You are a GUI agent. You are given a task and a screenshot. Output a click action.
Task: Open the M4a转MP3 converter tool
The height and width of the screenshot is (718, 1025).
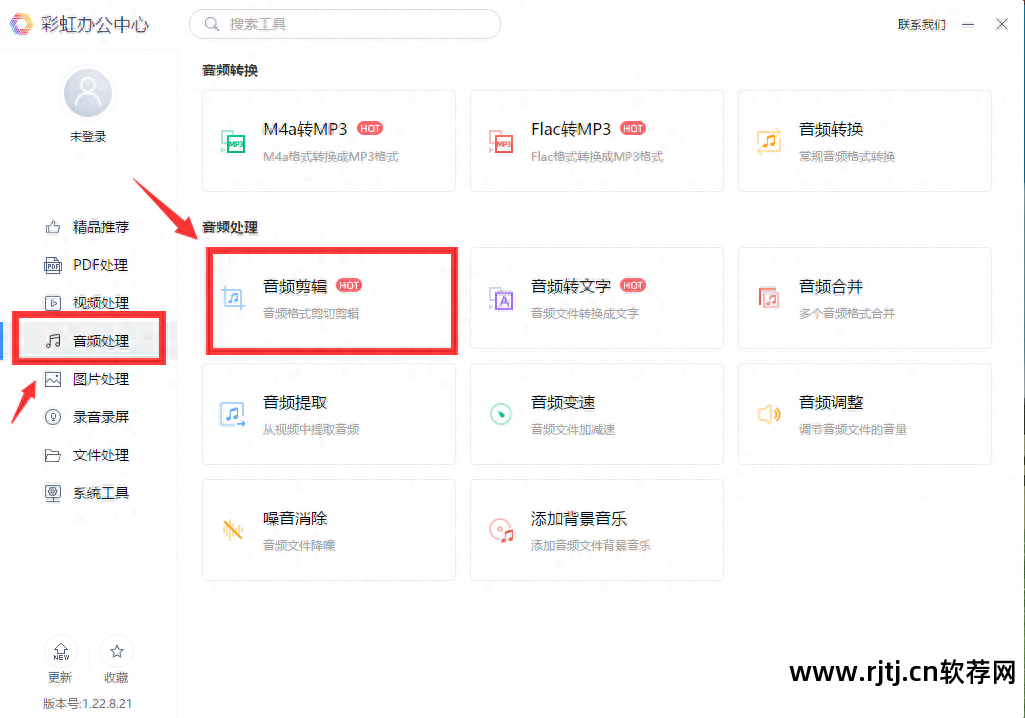[x=328, y=140]
